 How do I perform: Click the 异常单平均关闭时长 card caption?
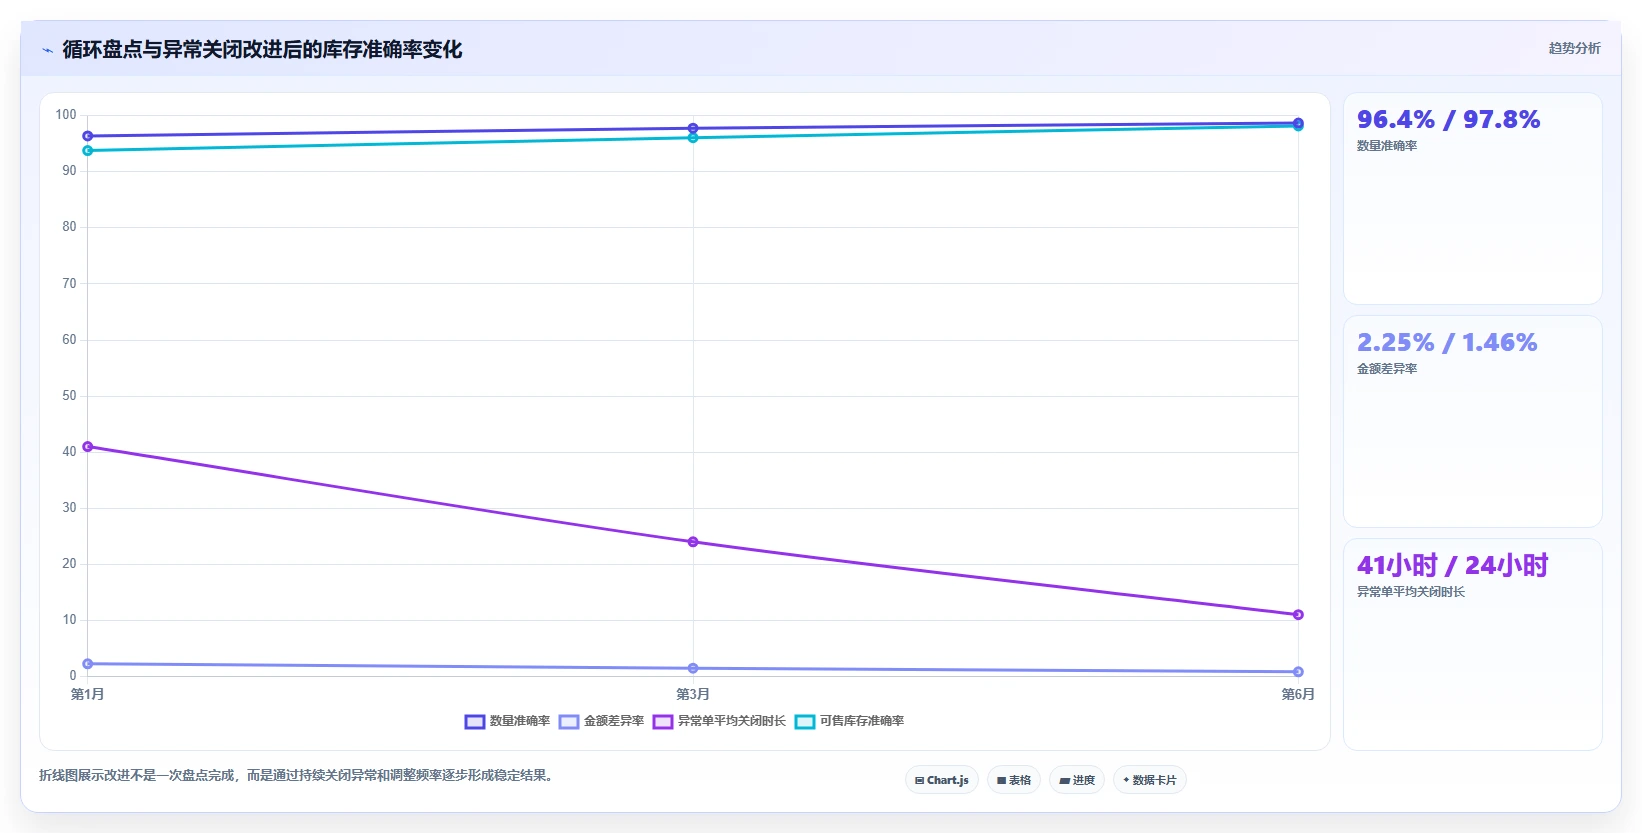(1411, 592)
